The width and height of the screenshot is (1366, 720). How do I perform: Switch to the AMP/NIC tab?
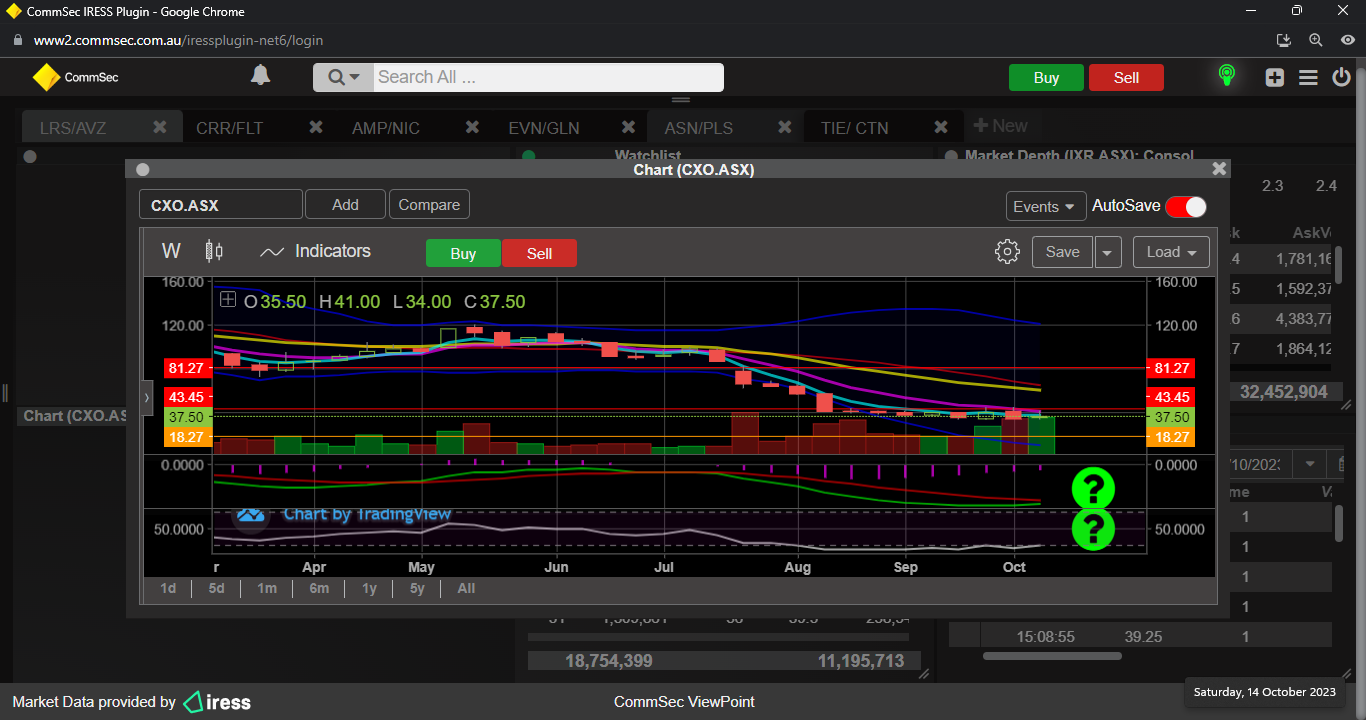tap(386, 128)
